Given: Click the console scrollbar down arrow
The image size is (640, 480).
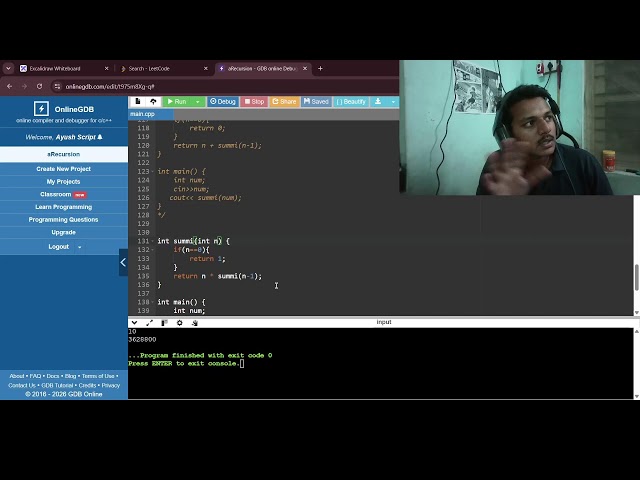Looking at the screenshot, I should (x=636, y=396).
